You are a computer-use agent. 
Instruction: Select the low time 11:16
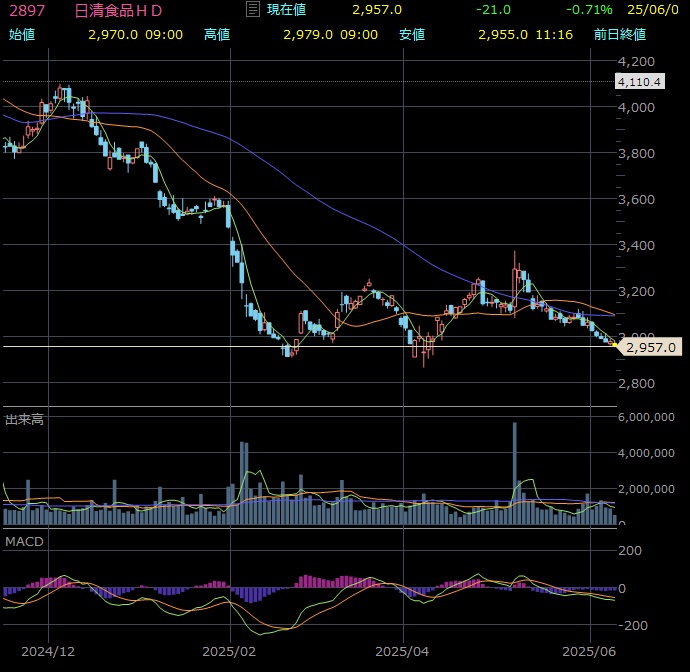click(x=554, y=35)
